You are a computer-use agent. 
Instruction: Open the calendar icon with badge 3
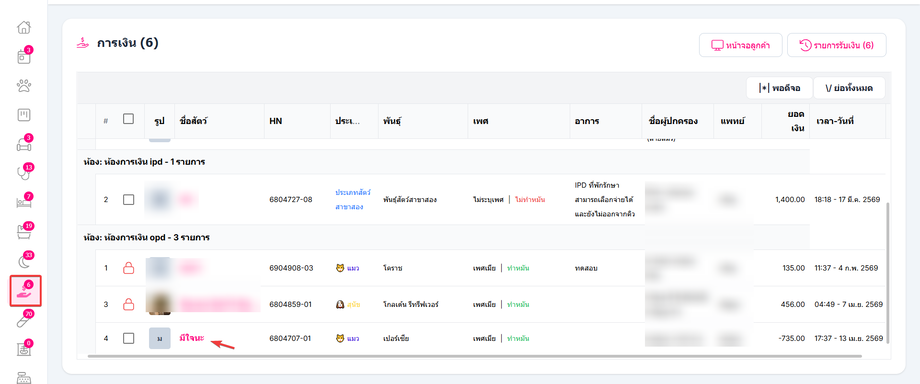(x=23, y=56)
